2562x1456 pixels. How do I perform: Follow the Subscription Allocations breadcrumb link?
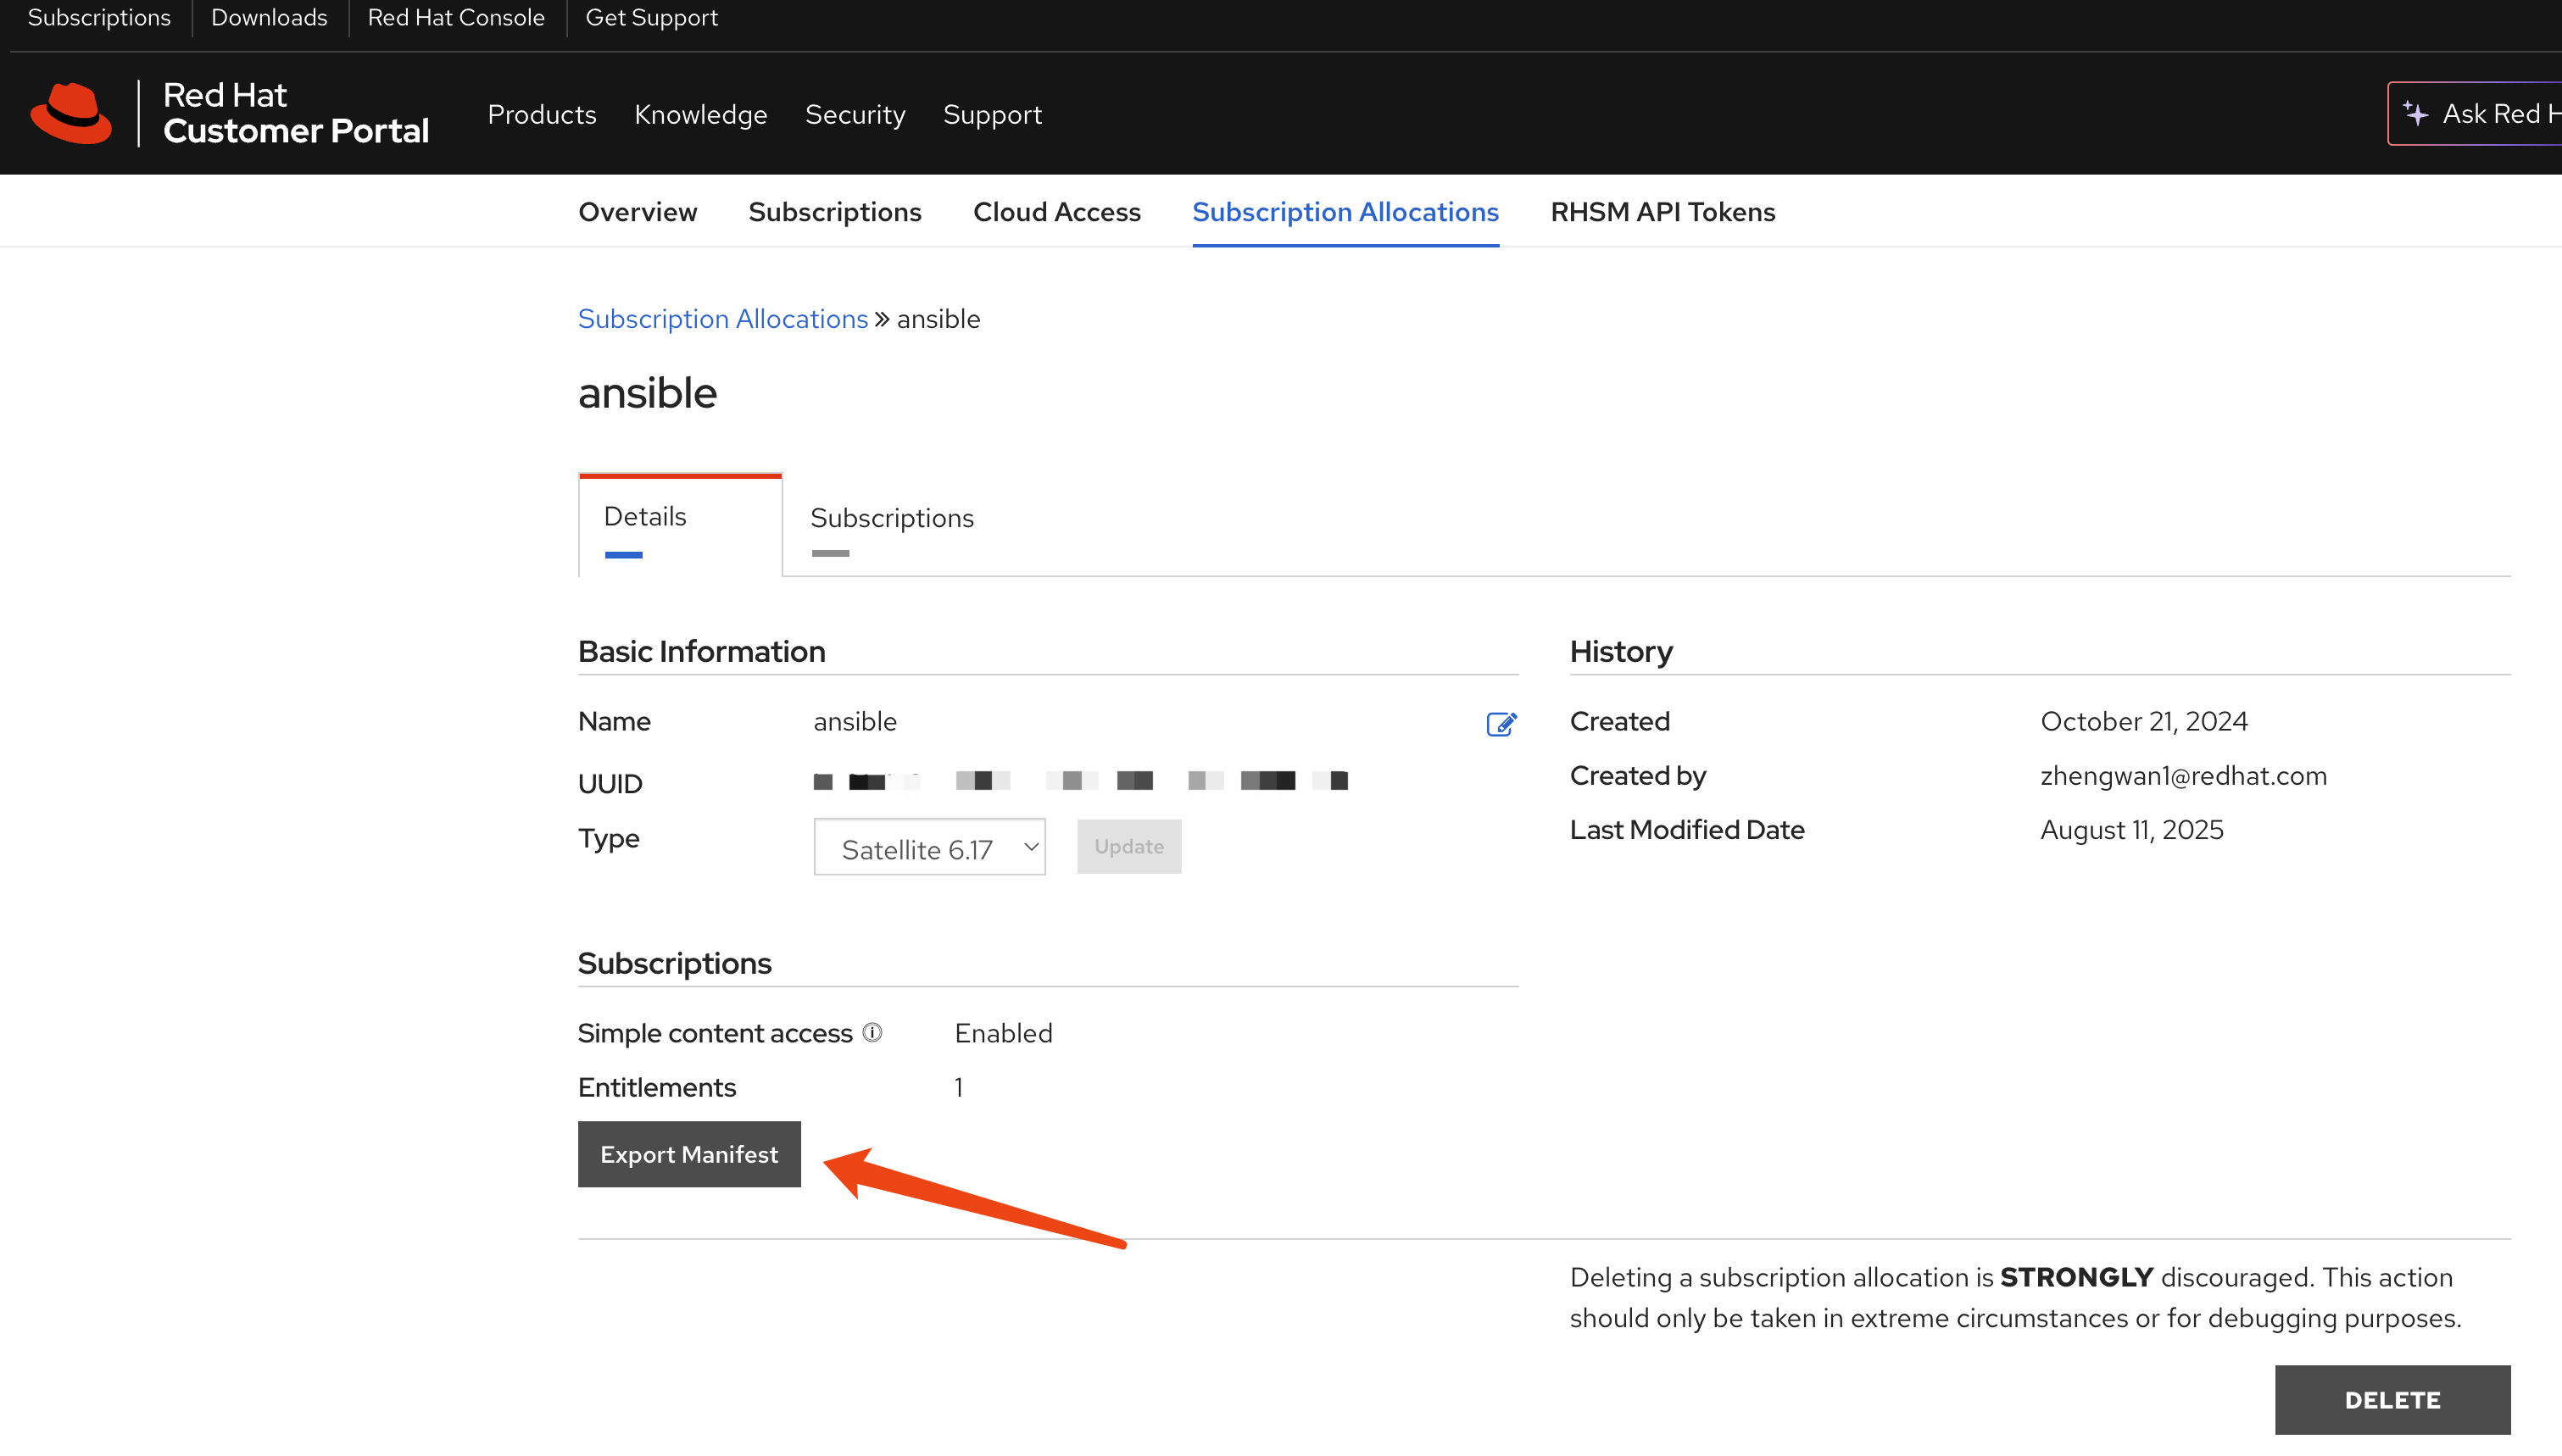coord(722,319)
